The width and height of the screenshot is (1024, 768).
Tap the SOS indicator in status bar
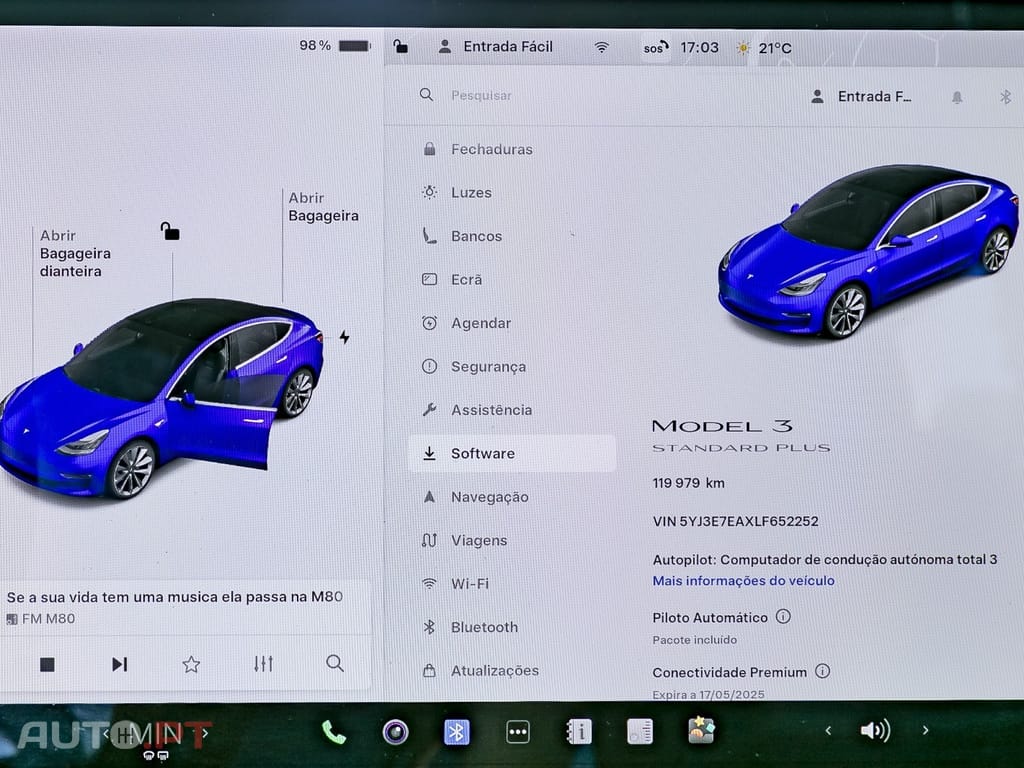point(656,48)
